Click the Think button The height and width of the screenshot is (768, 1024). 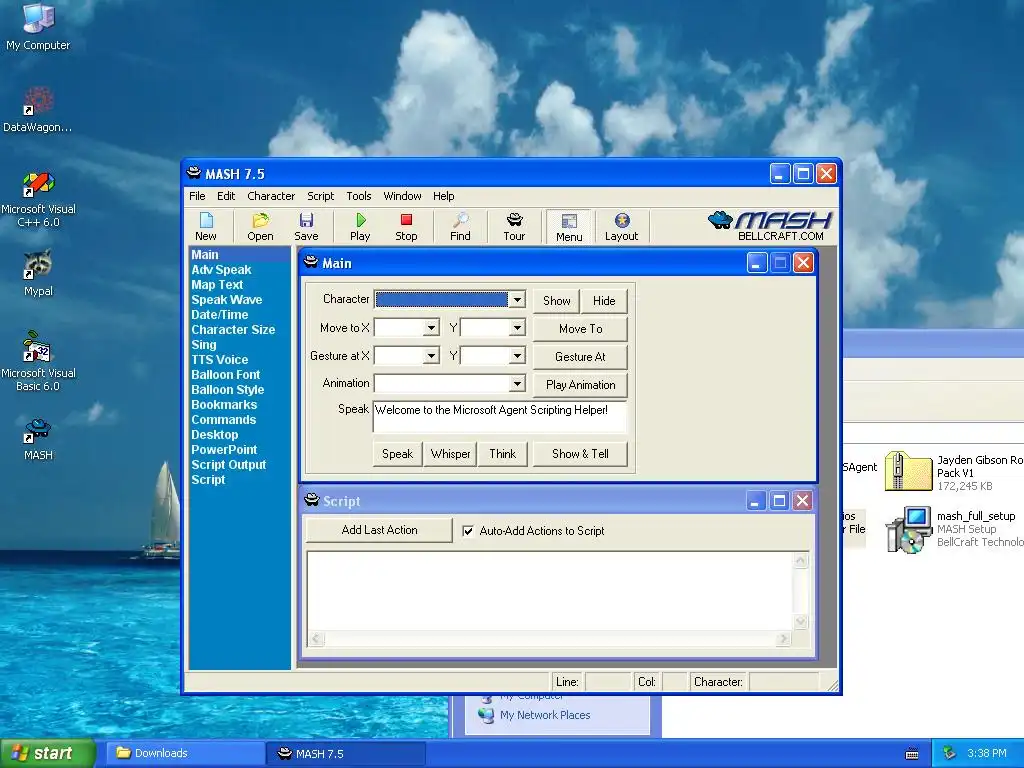pyautogui.click(x=502, y=454)
